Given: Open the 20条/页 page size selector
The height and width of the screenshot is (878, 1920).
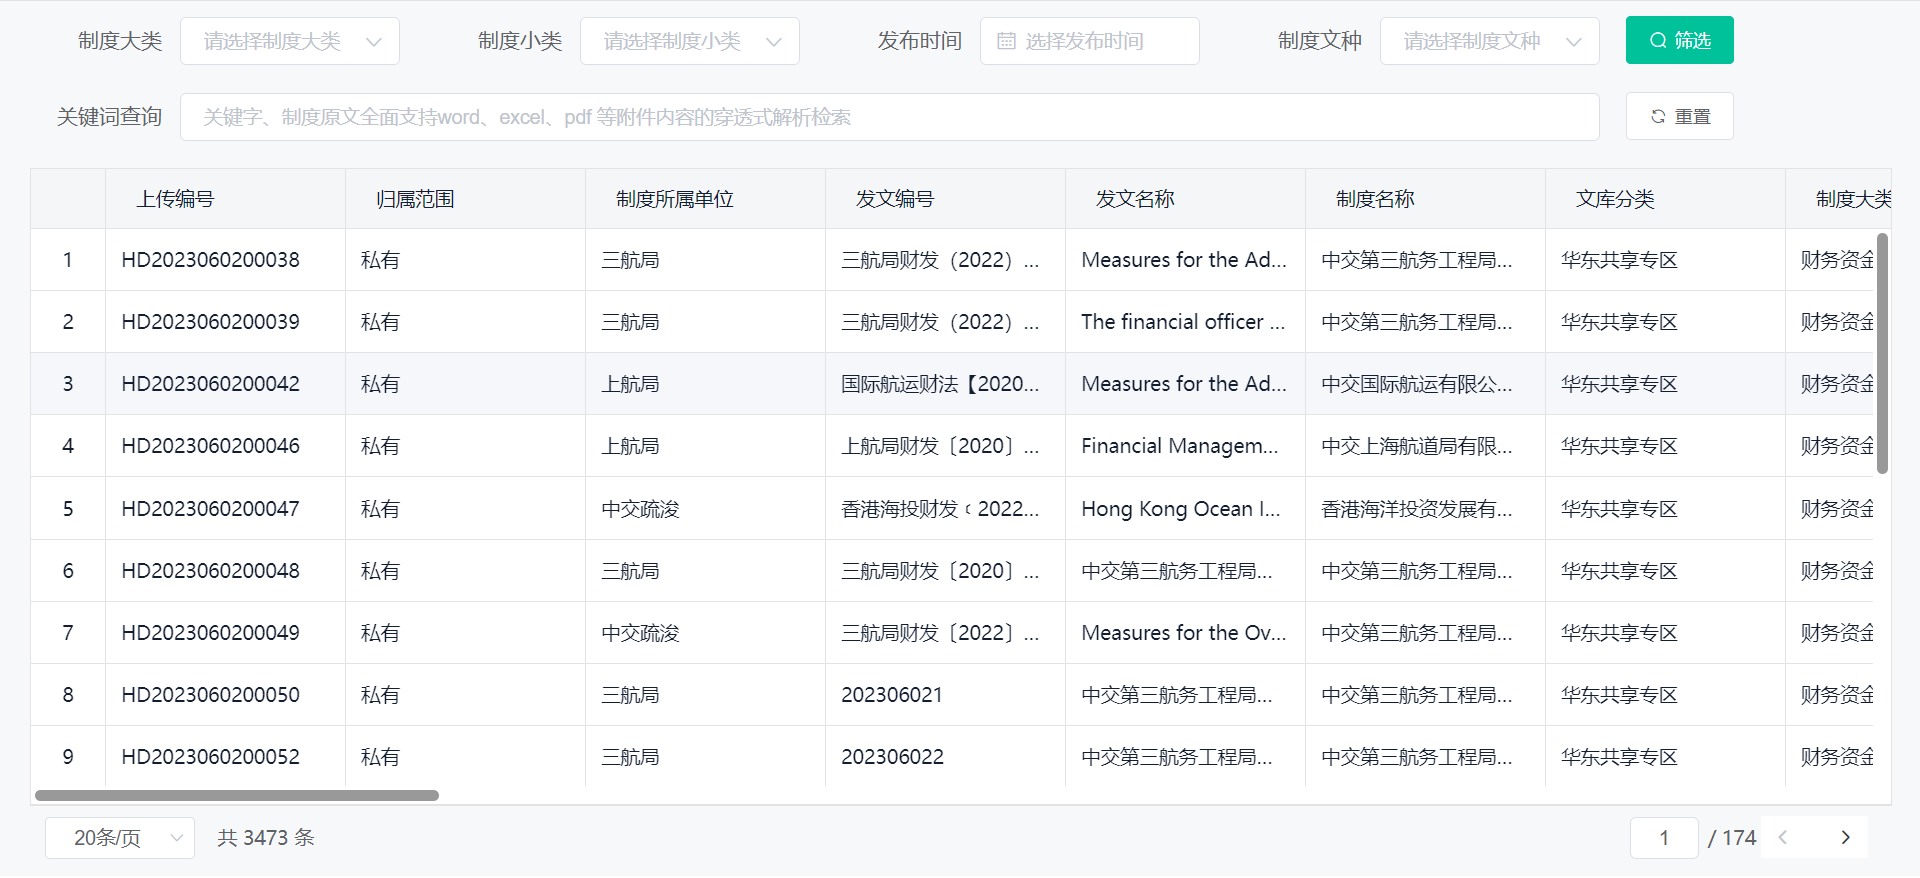Looking at the screenshot, I should click(119, 838).
